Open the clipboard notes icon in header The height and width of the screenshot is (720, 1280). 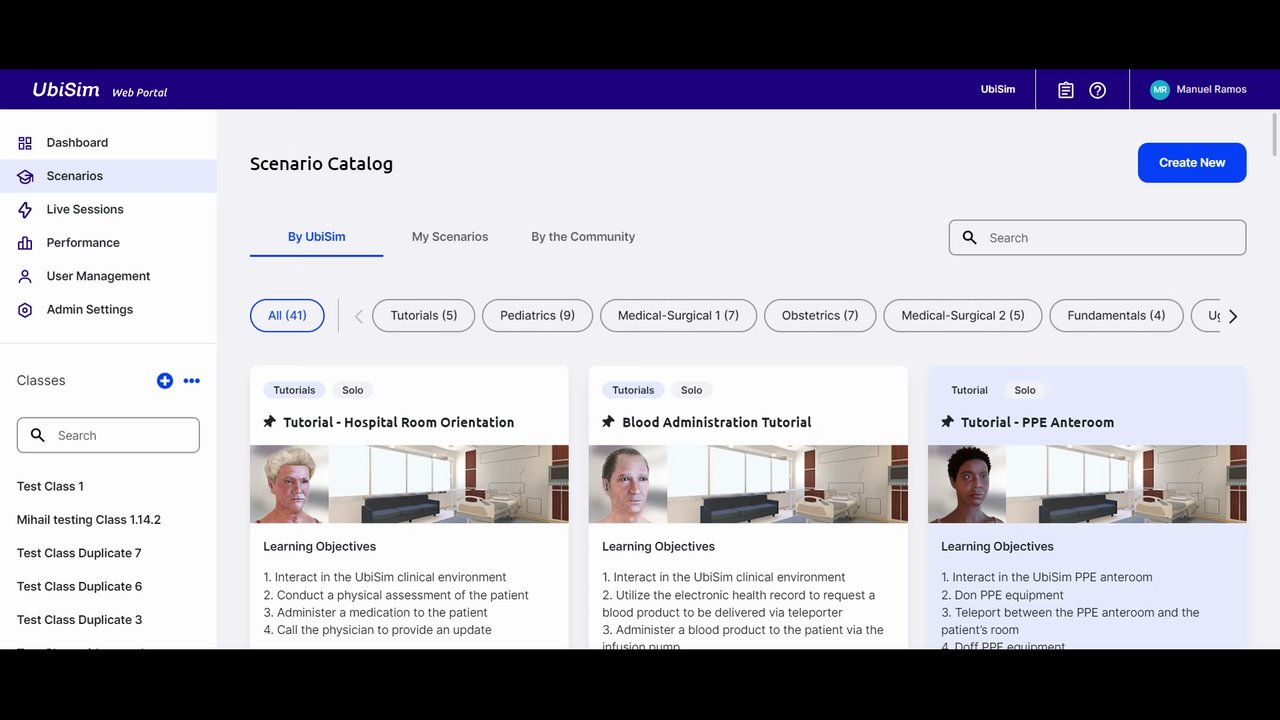point(1066,90)
